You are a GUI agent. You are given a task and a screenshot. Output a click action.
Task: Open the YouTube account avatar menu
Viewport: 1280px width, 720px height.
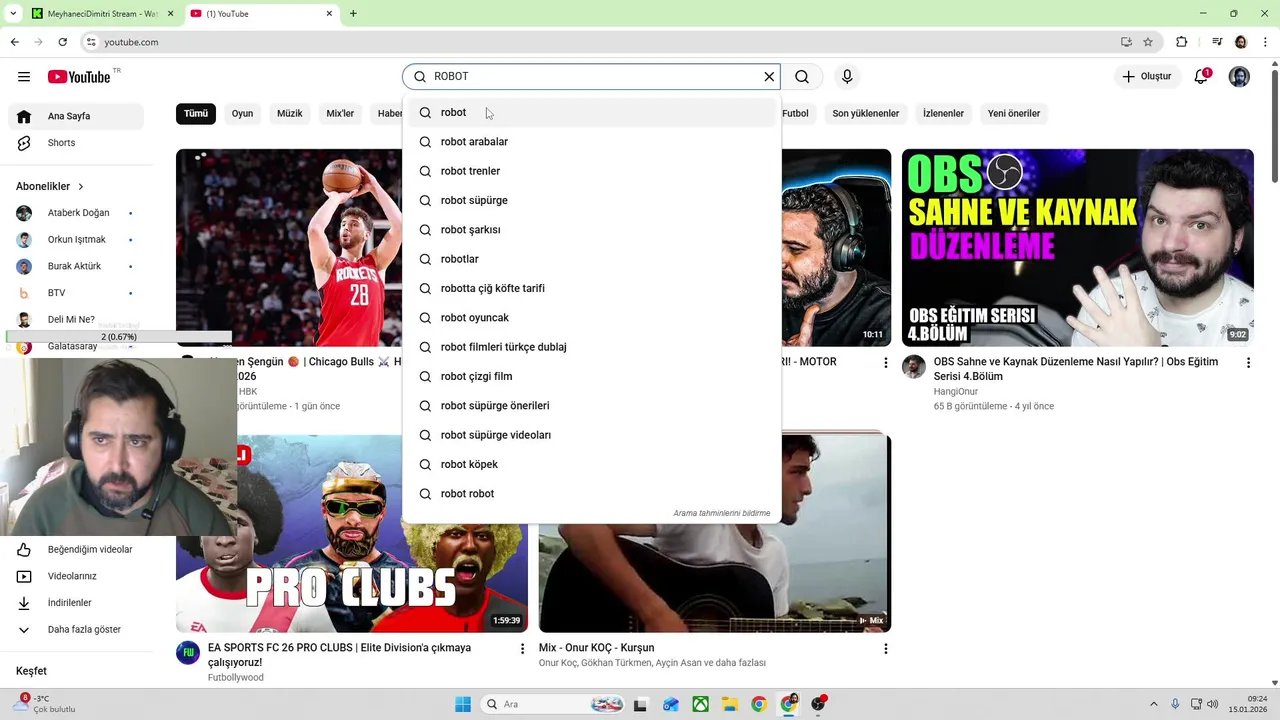click(1239, 77)
